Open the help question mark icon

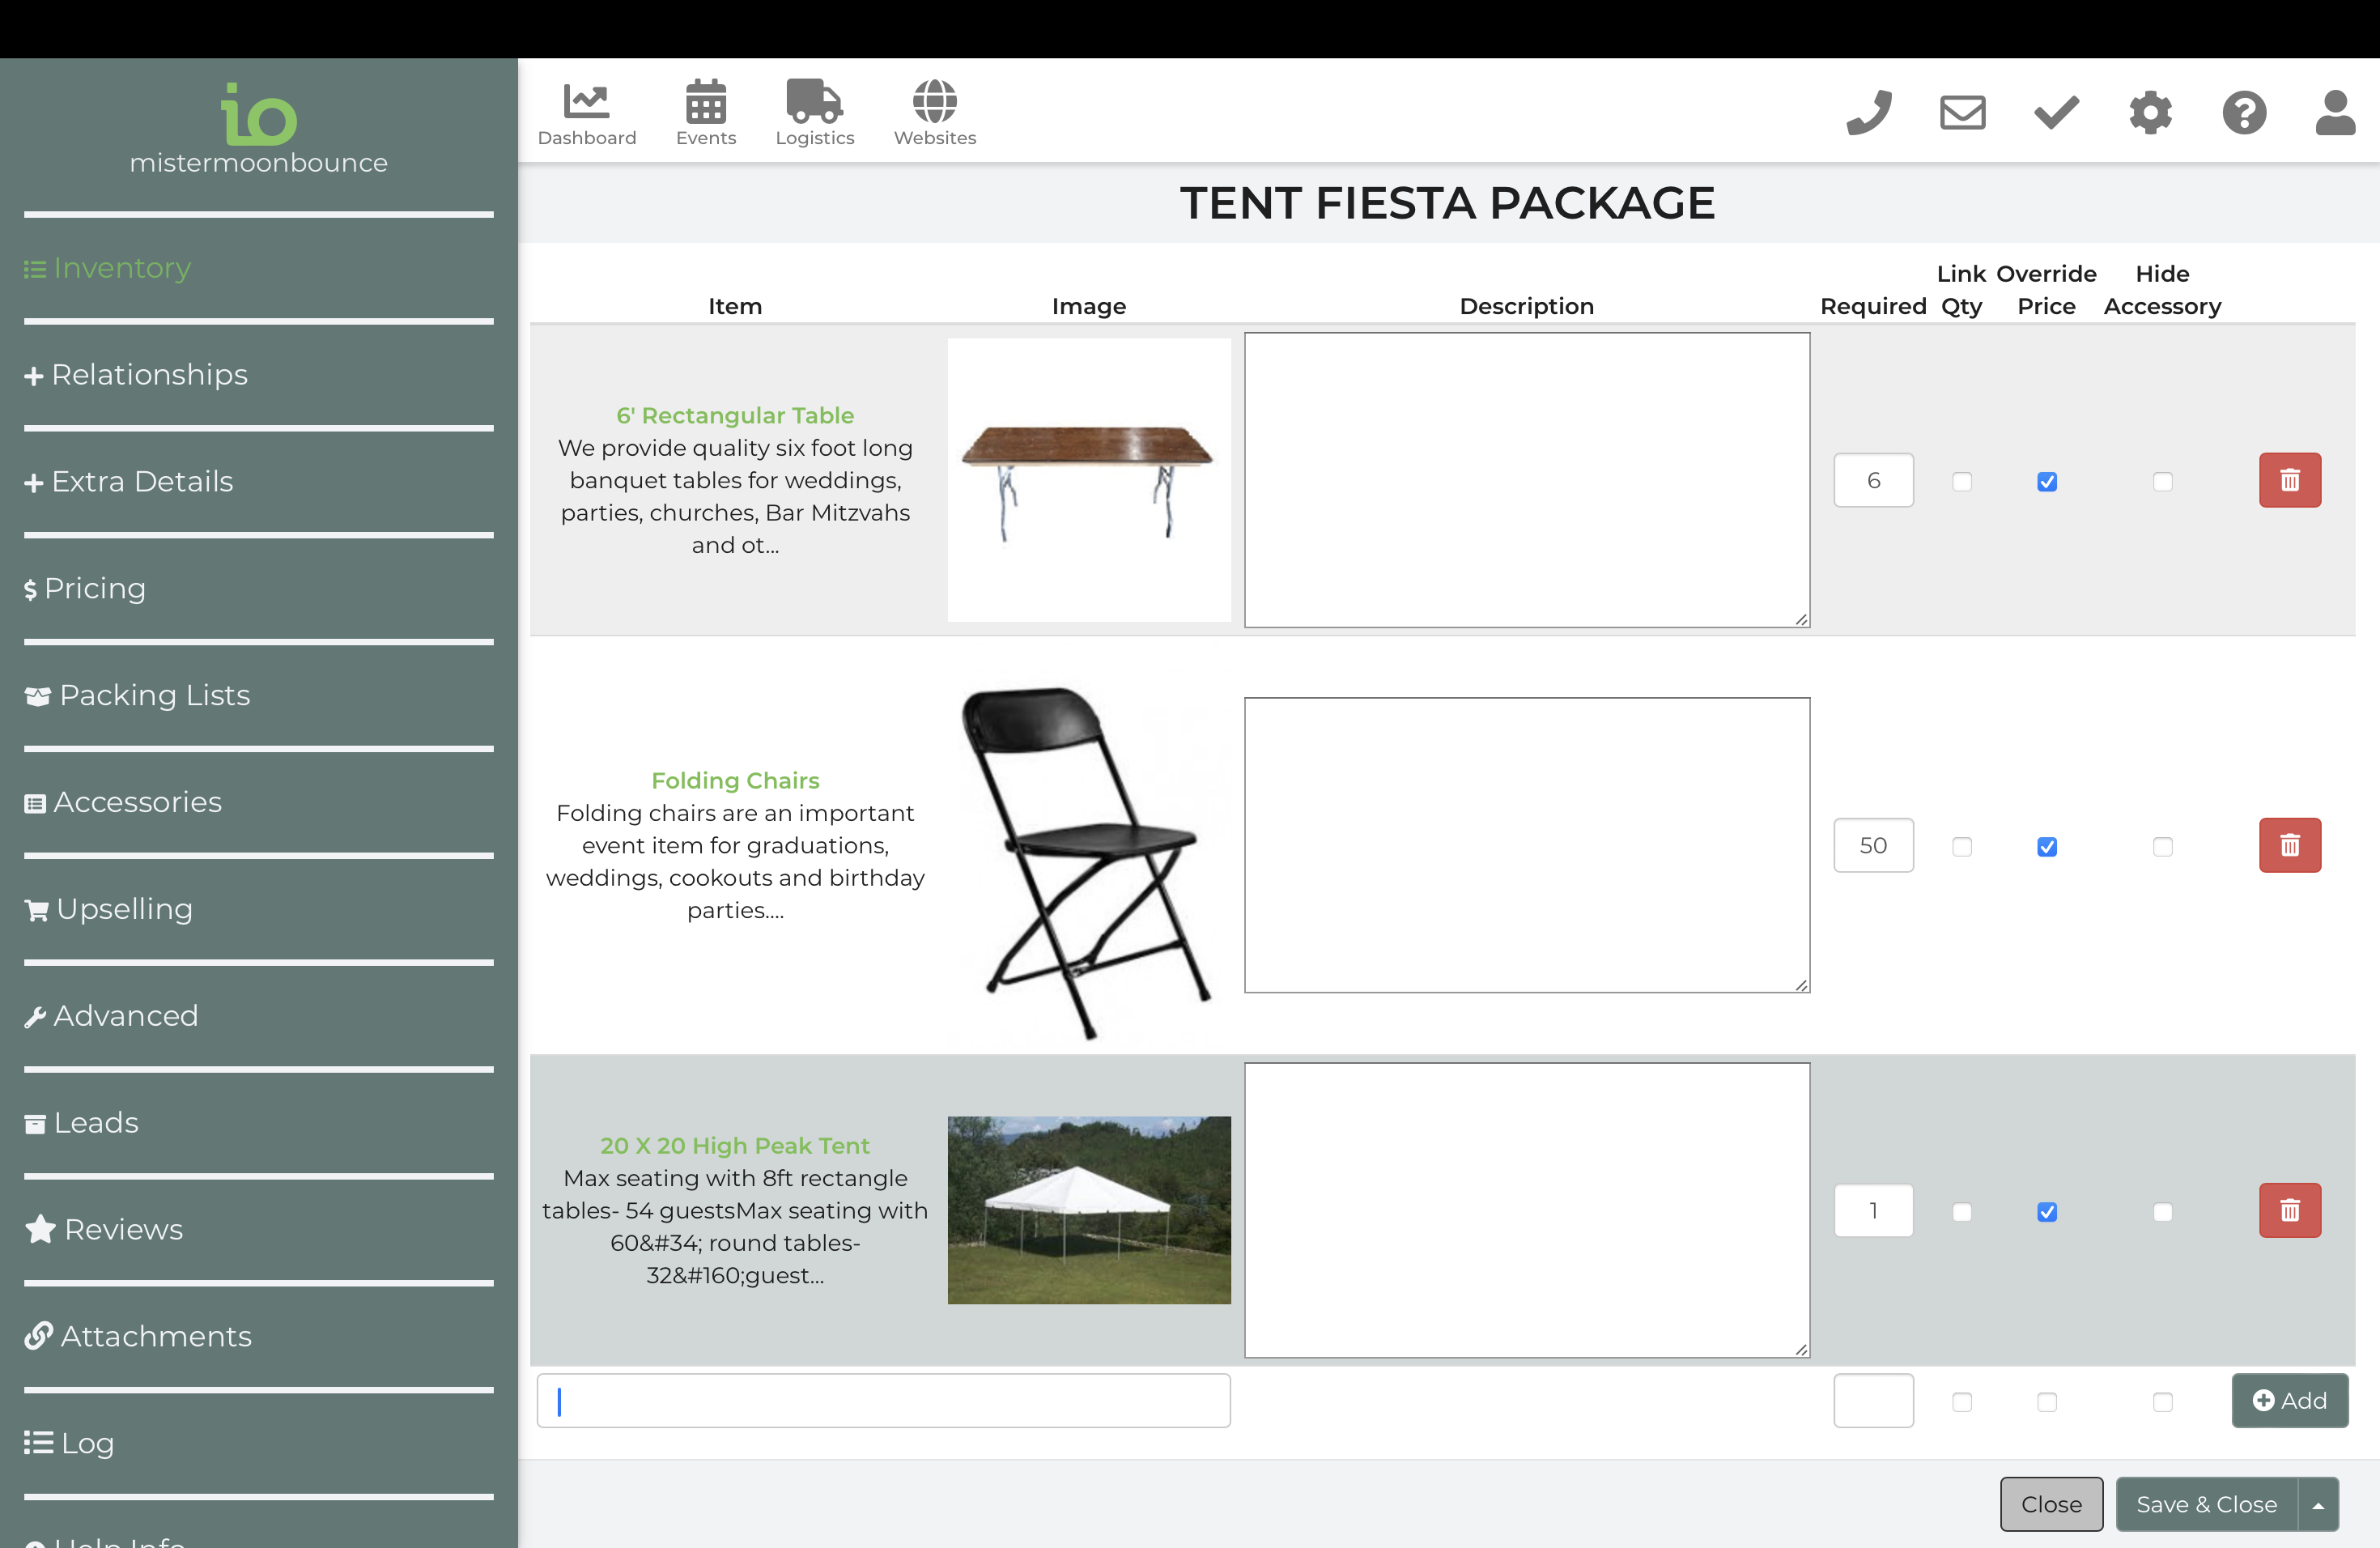2244,112
